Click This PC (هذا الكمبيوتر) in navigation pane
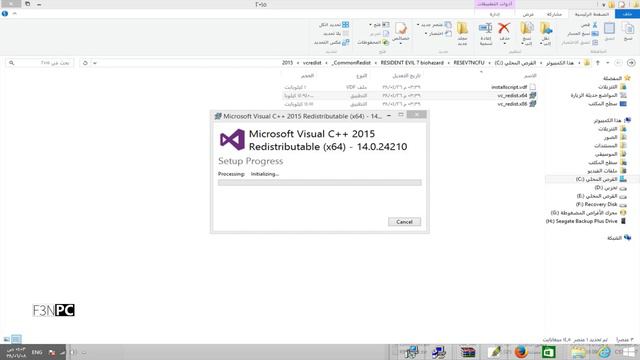 pos(612,120)
